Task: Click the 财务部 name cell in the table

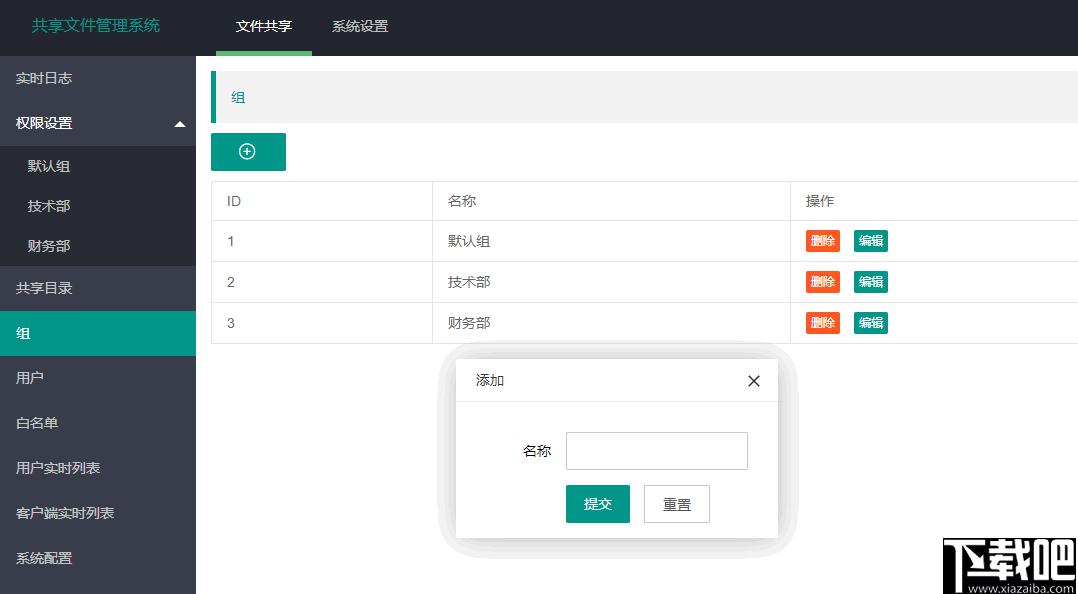Action: tap(611, 323)
